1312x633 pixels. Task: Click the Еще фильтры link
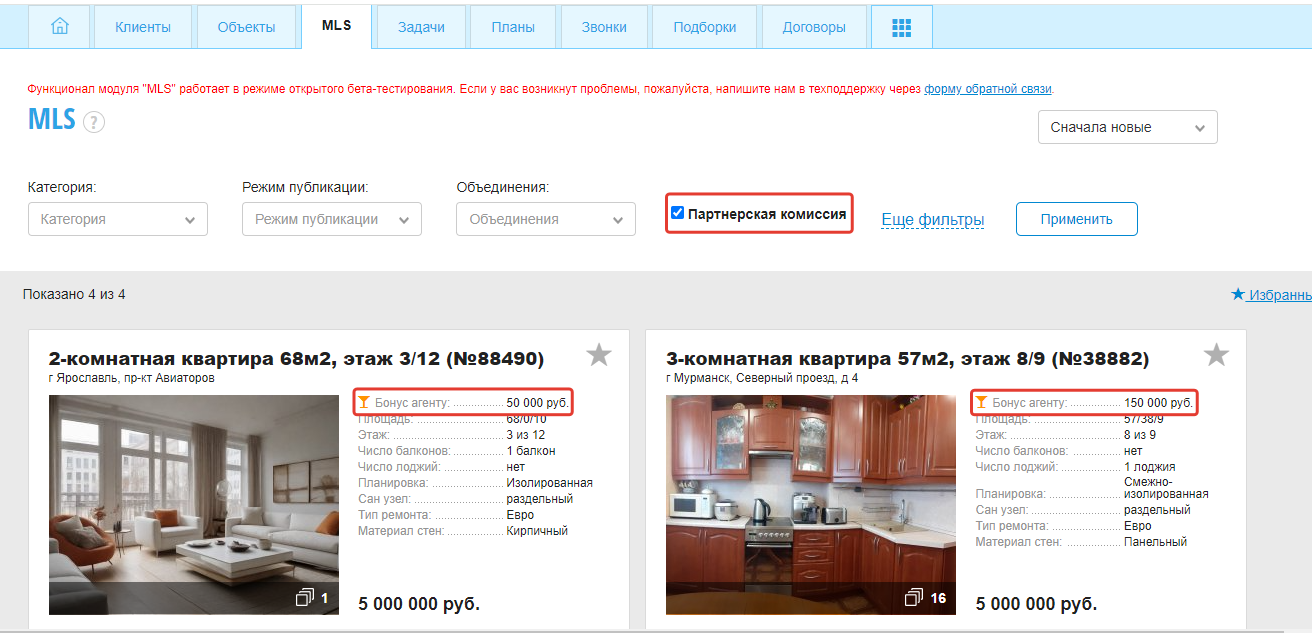[932, 219]
